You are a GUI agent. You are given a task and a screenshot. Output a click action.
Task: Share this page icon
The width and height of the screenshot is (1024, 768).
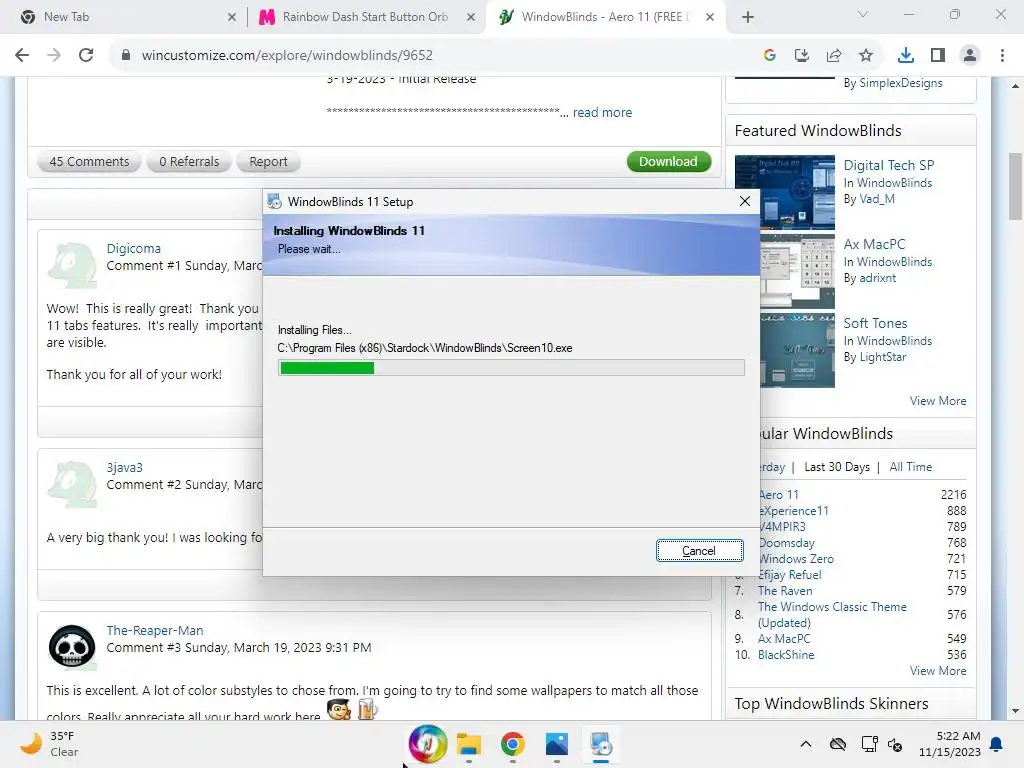click(833, 56)
